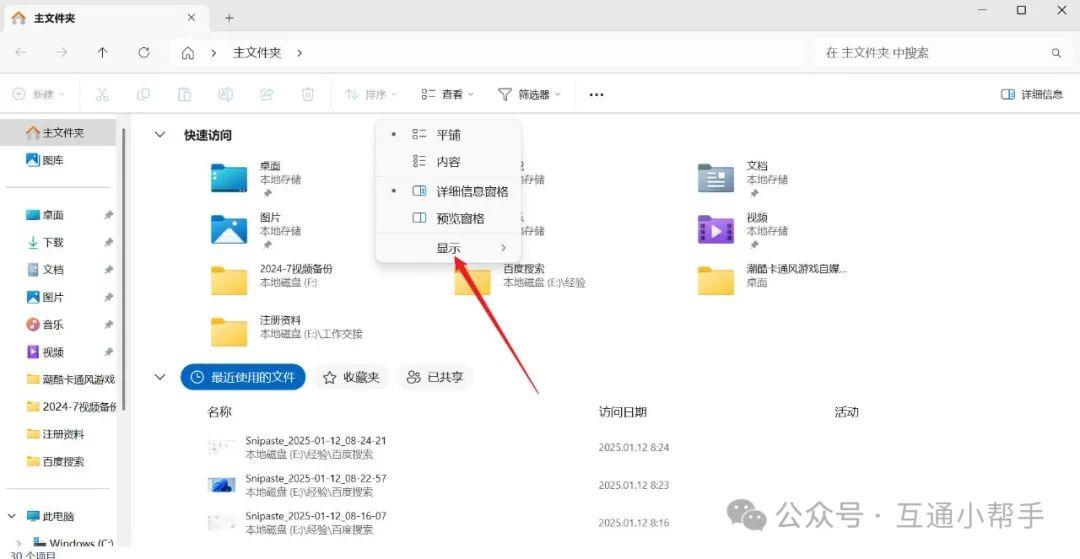Open the 筛选器 filter dropdown

(529, 94)
